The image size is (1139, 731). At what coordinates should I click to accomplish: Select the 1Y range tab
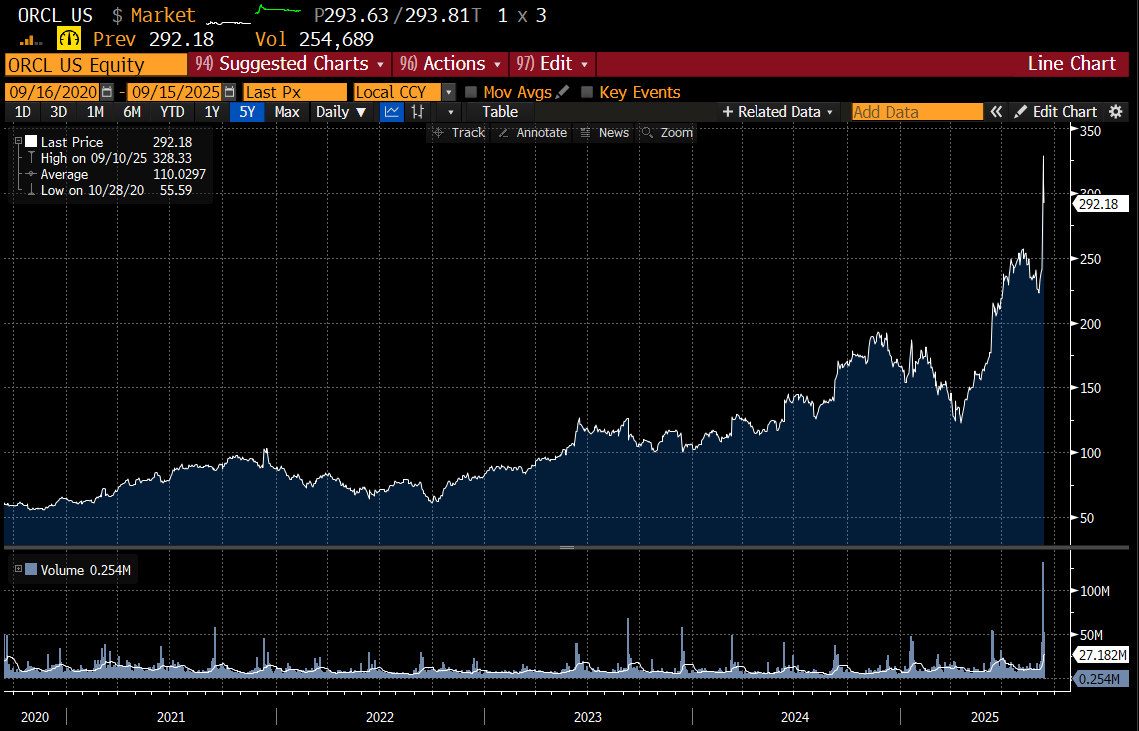point(211,112)
